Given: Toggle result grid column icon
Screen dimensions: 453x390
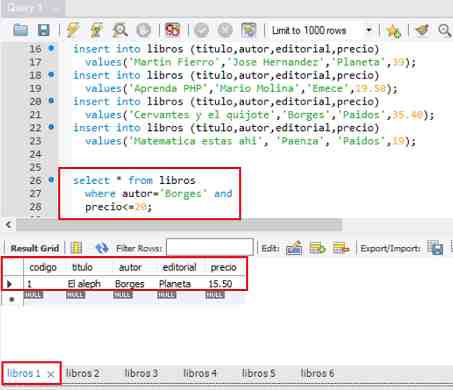Looking at the screenshot, I should 76,248.
